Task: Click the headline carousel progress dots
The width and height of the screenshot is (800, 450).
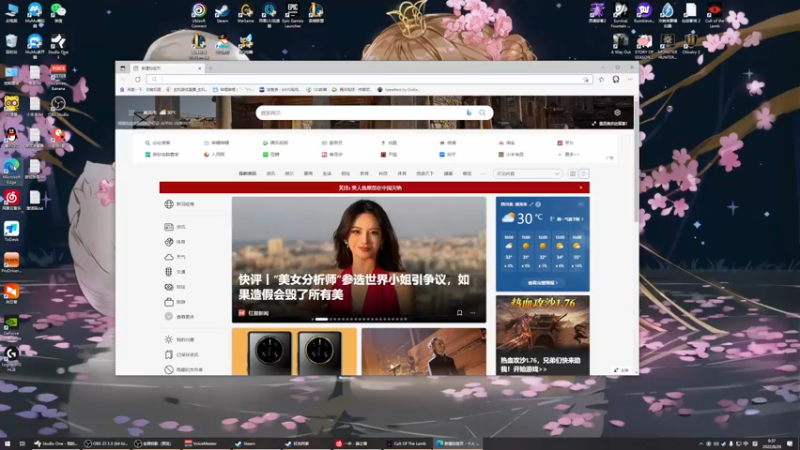Action: 359,319
